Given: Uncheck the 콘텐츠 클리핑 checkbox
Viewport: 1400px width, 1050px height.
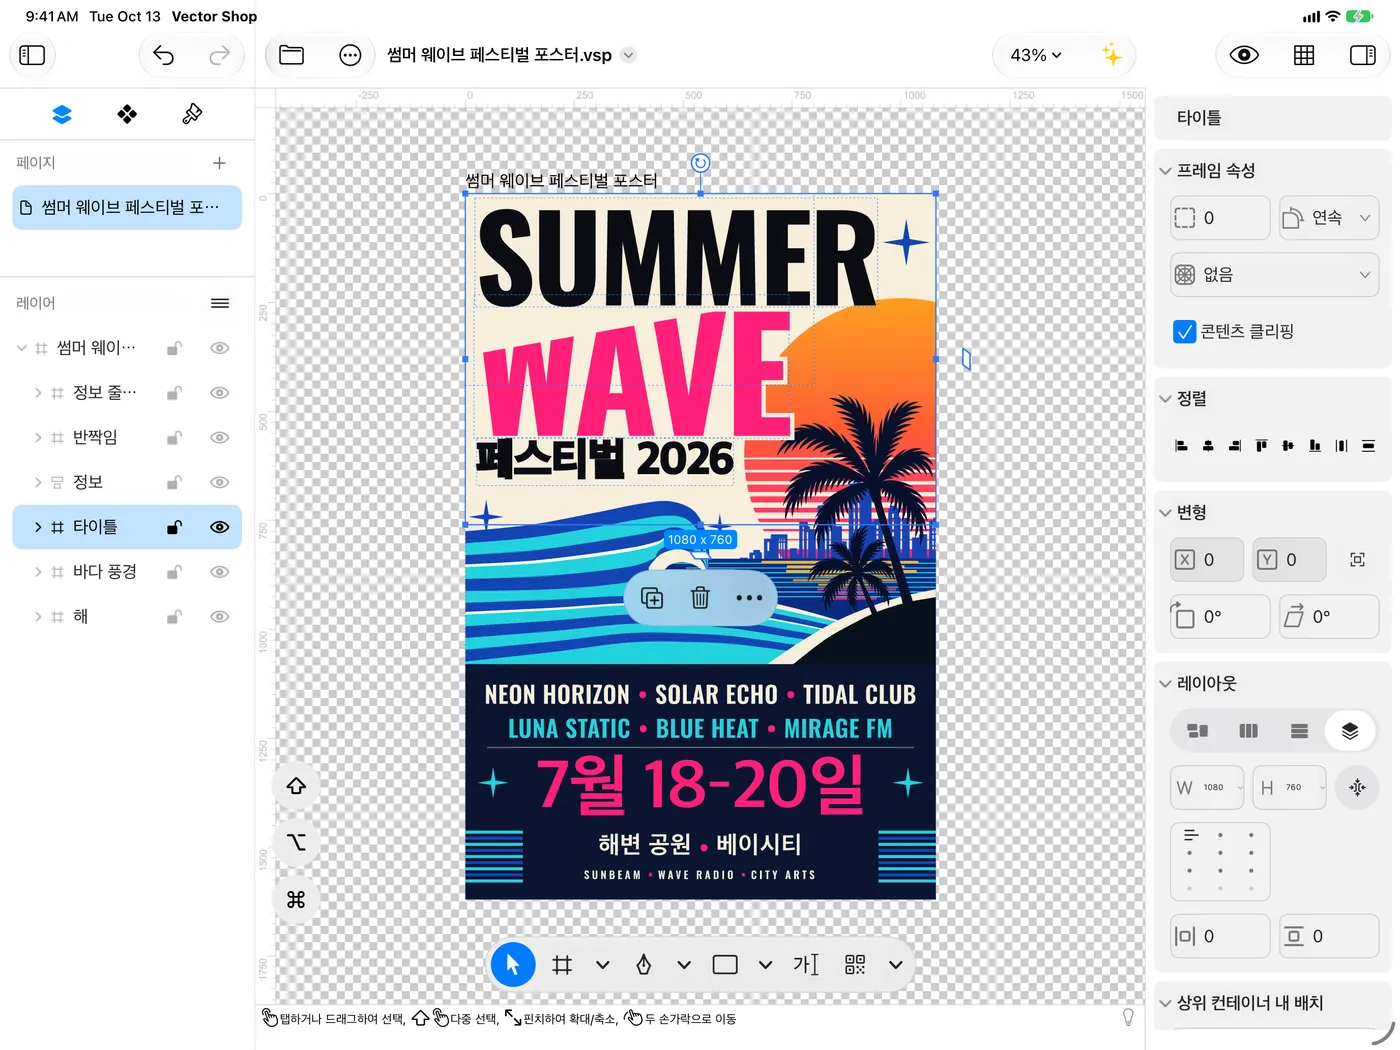Looking at the screenshot, I should tap(1184, 332).
